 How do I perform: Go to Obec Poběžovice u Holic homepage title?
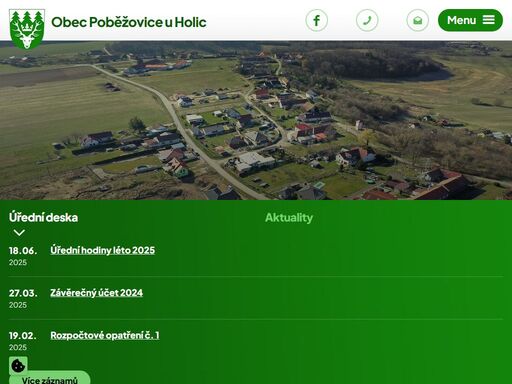(129, 22)
